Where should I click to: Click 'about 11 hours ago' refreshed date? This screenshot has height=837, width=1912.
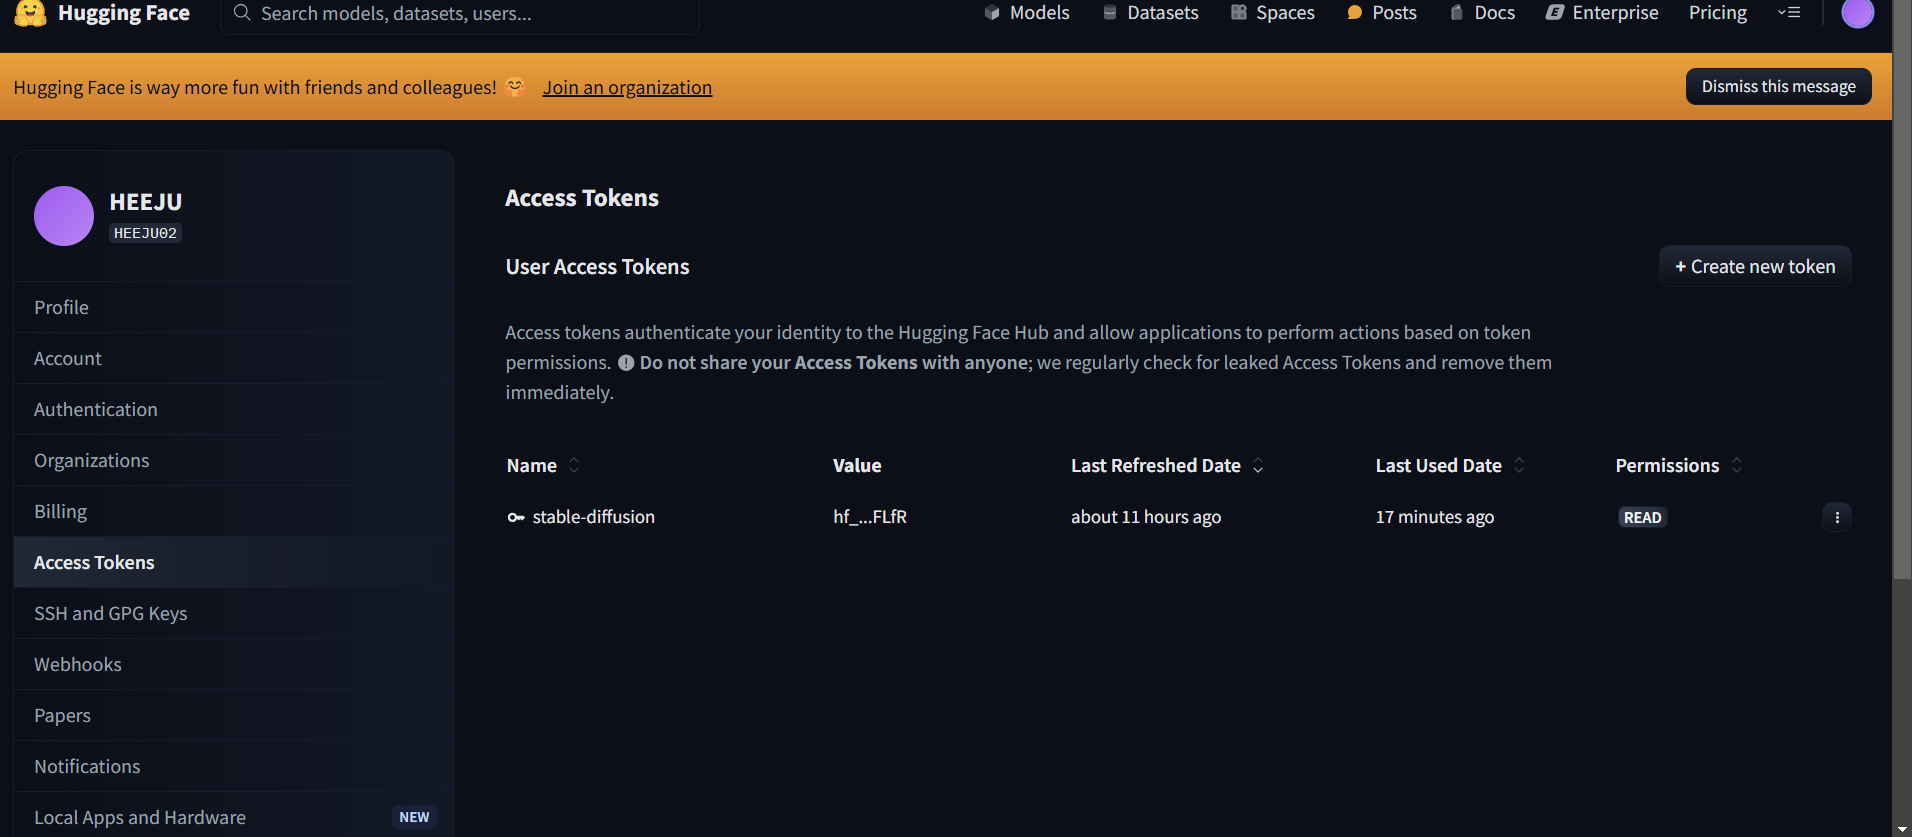(1146, 517)
